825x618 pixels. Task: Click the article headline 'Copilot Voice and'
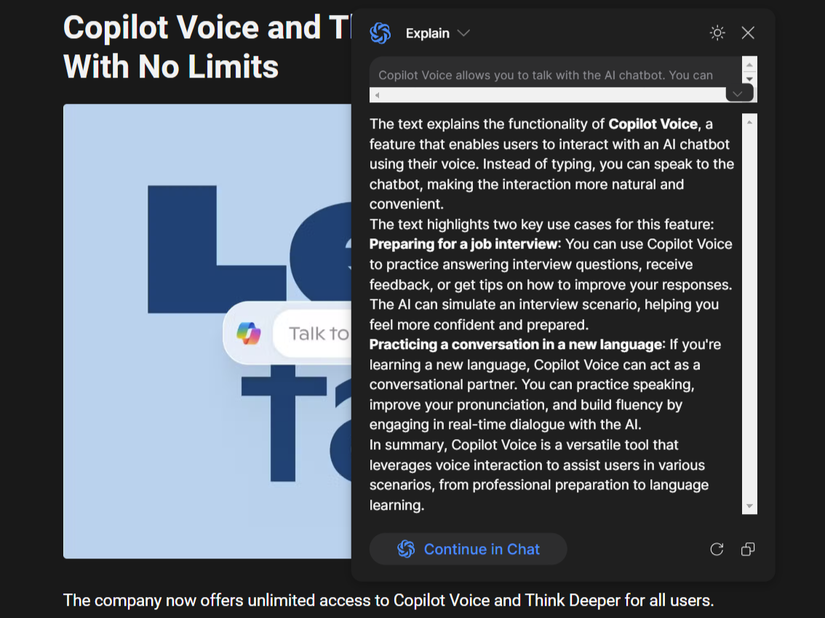(192, 27)
